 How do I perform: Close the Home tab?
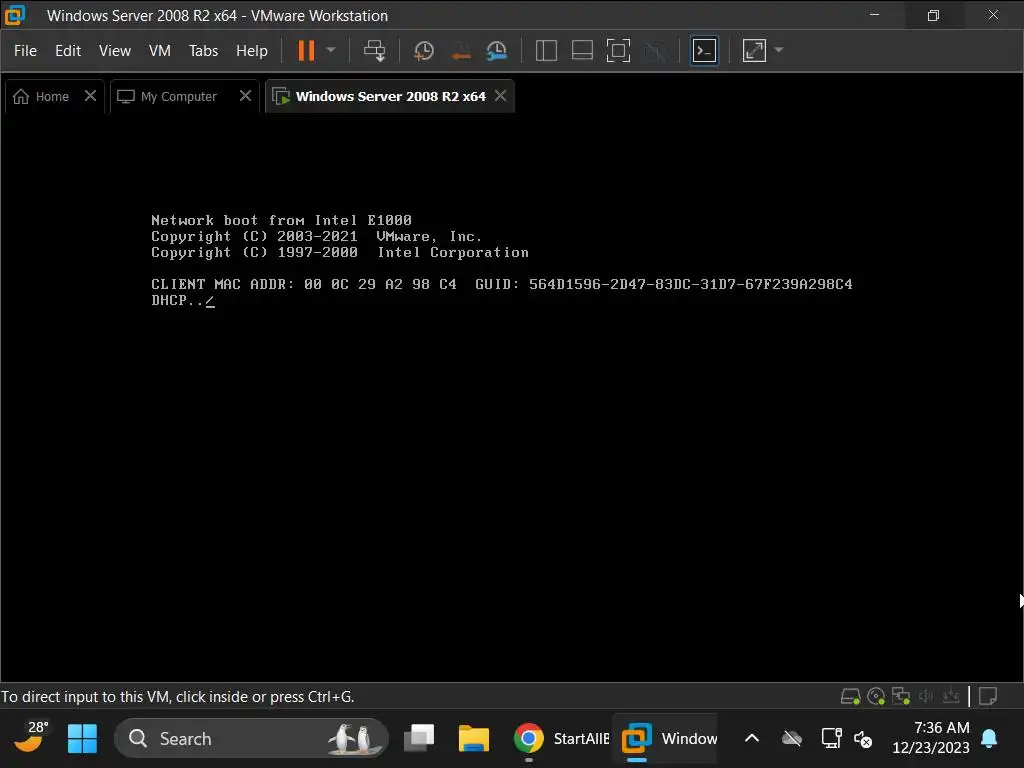tap(90, 96)
